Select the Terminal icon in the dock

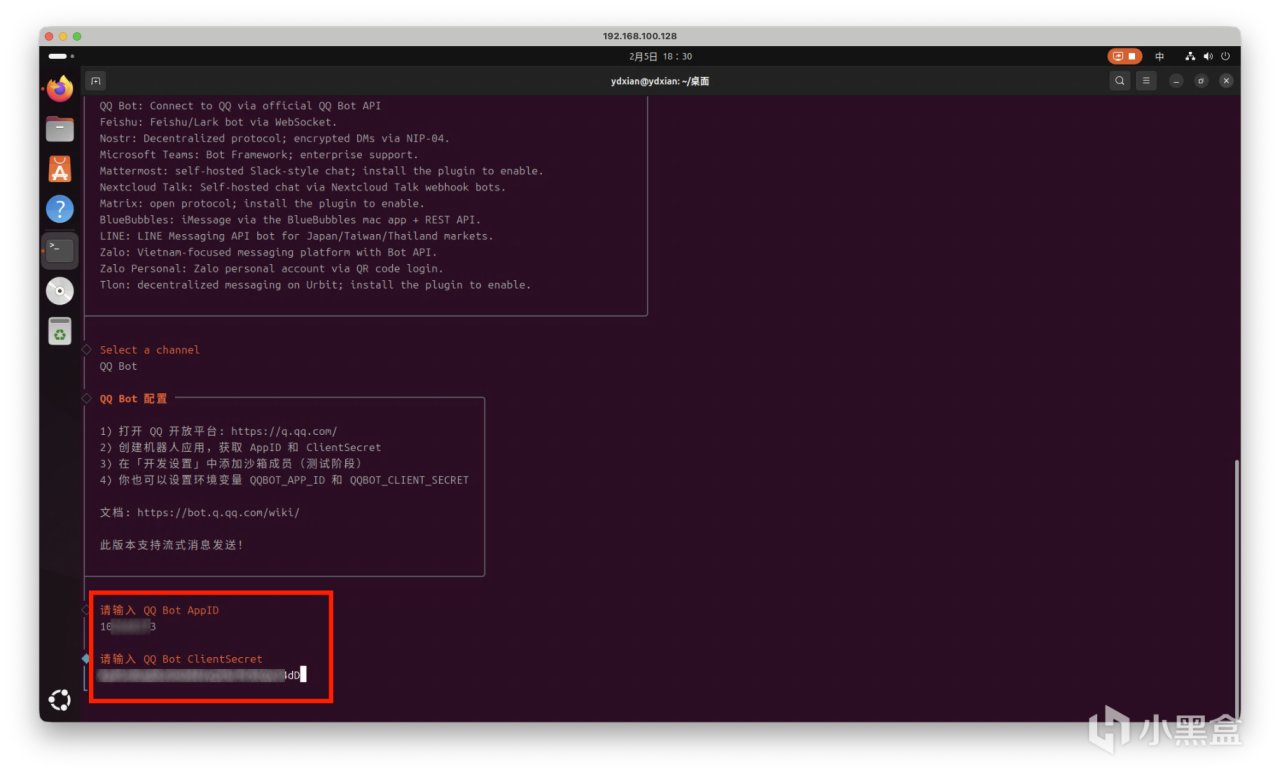60,250
